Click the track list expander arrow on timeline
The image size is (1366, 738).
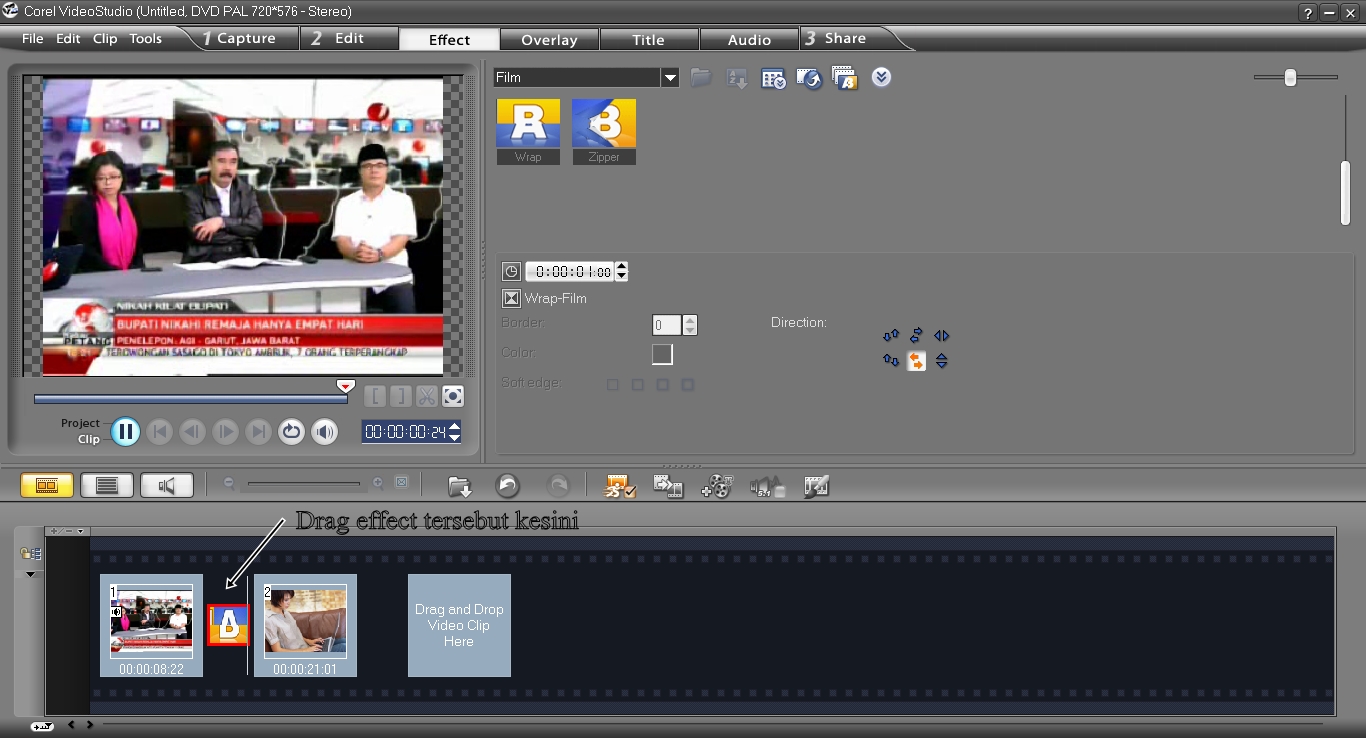[x=31, y=573]
